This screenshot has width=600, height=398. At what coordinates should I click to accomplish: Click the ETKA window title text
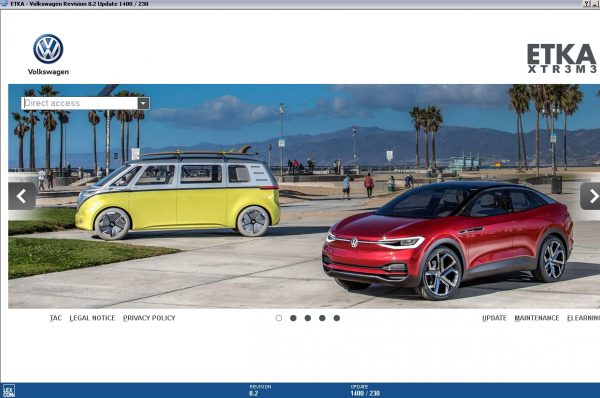point(79,4)
